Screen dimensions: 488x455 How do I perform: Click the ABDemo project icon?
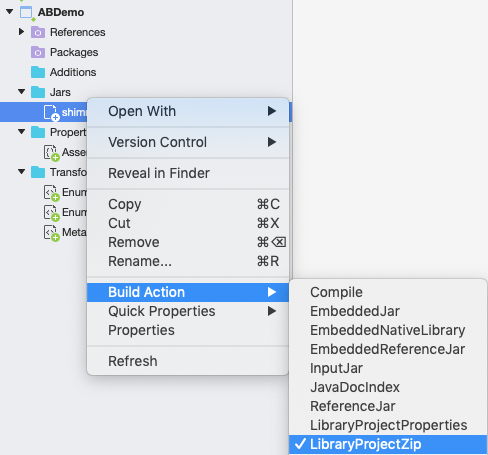tap(26, 13)
